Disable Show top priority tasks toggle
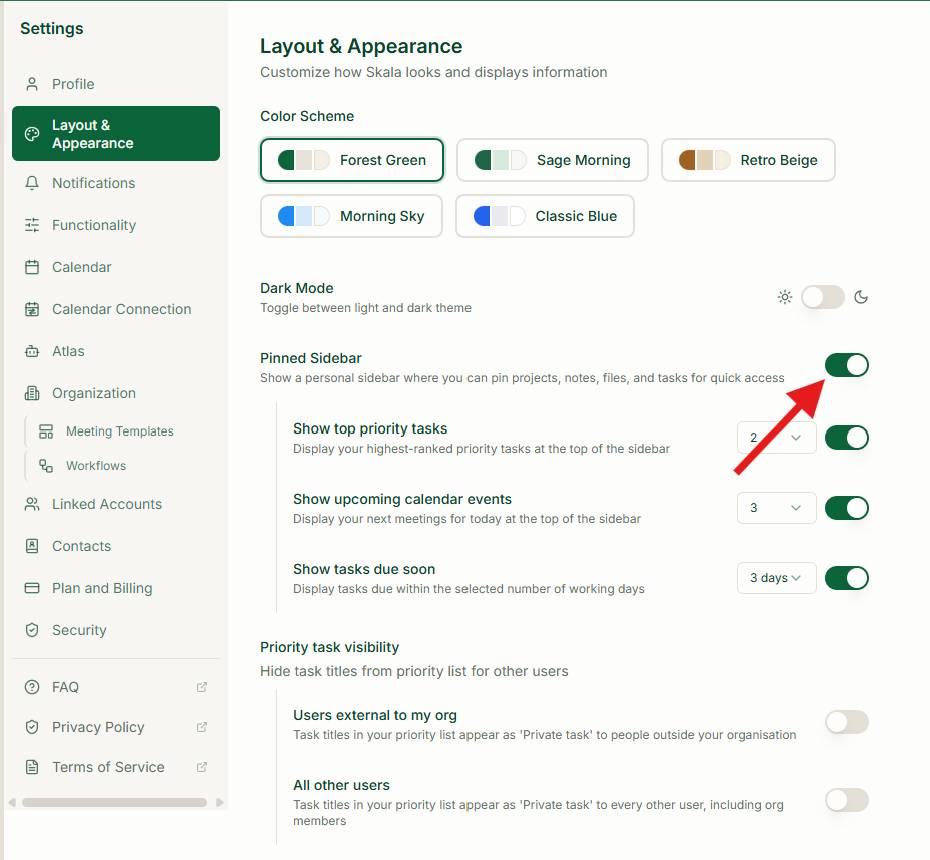Viewport: 930px width, 860px height. (847, 438)
